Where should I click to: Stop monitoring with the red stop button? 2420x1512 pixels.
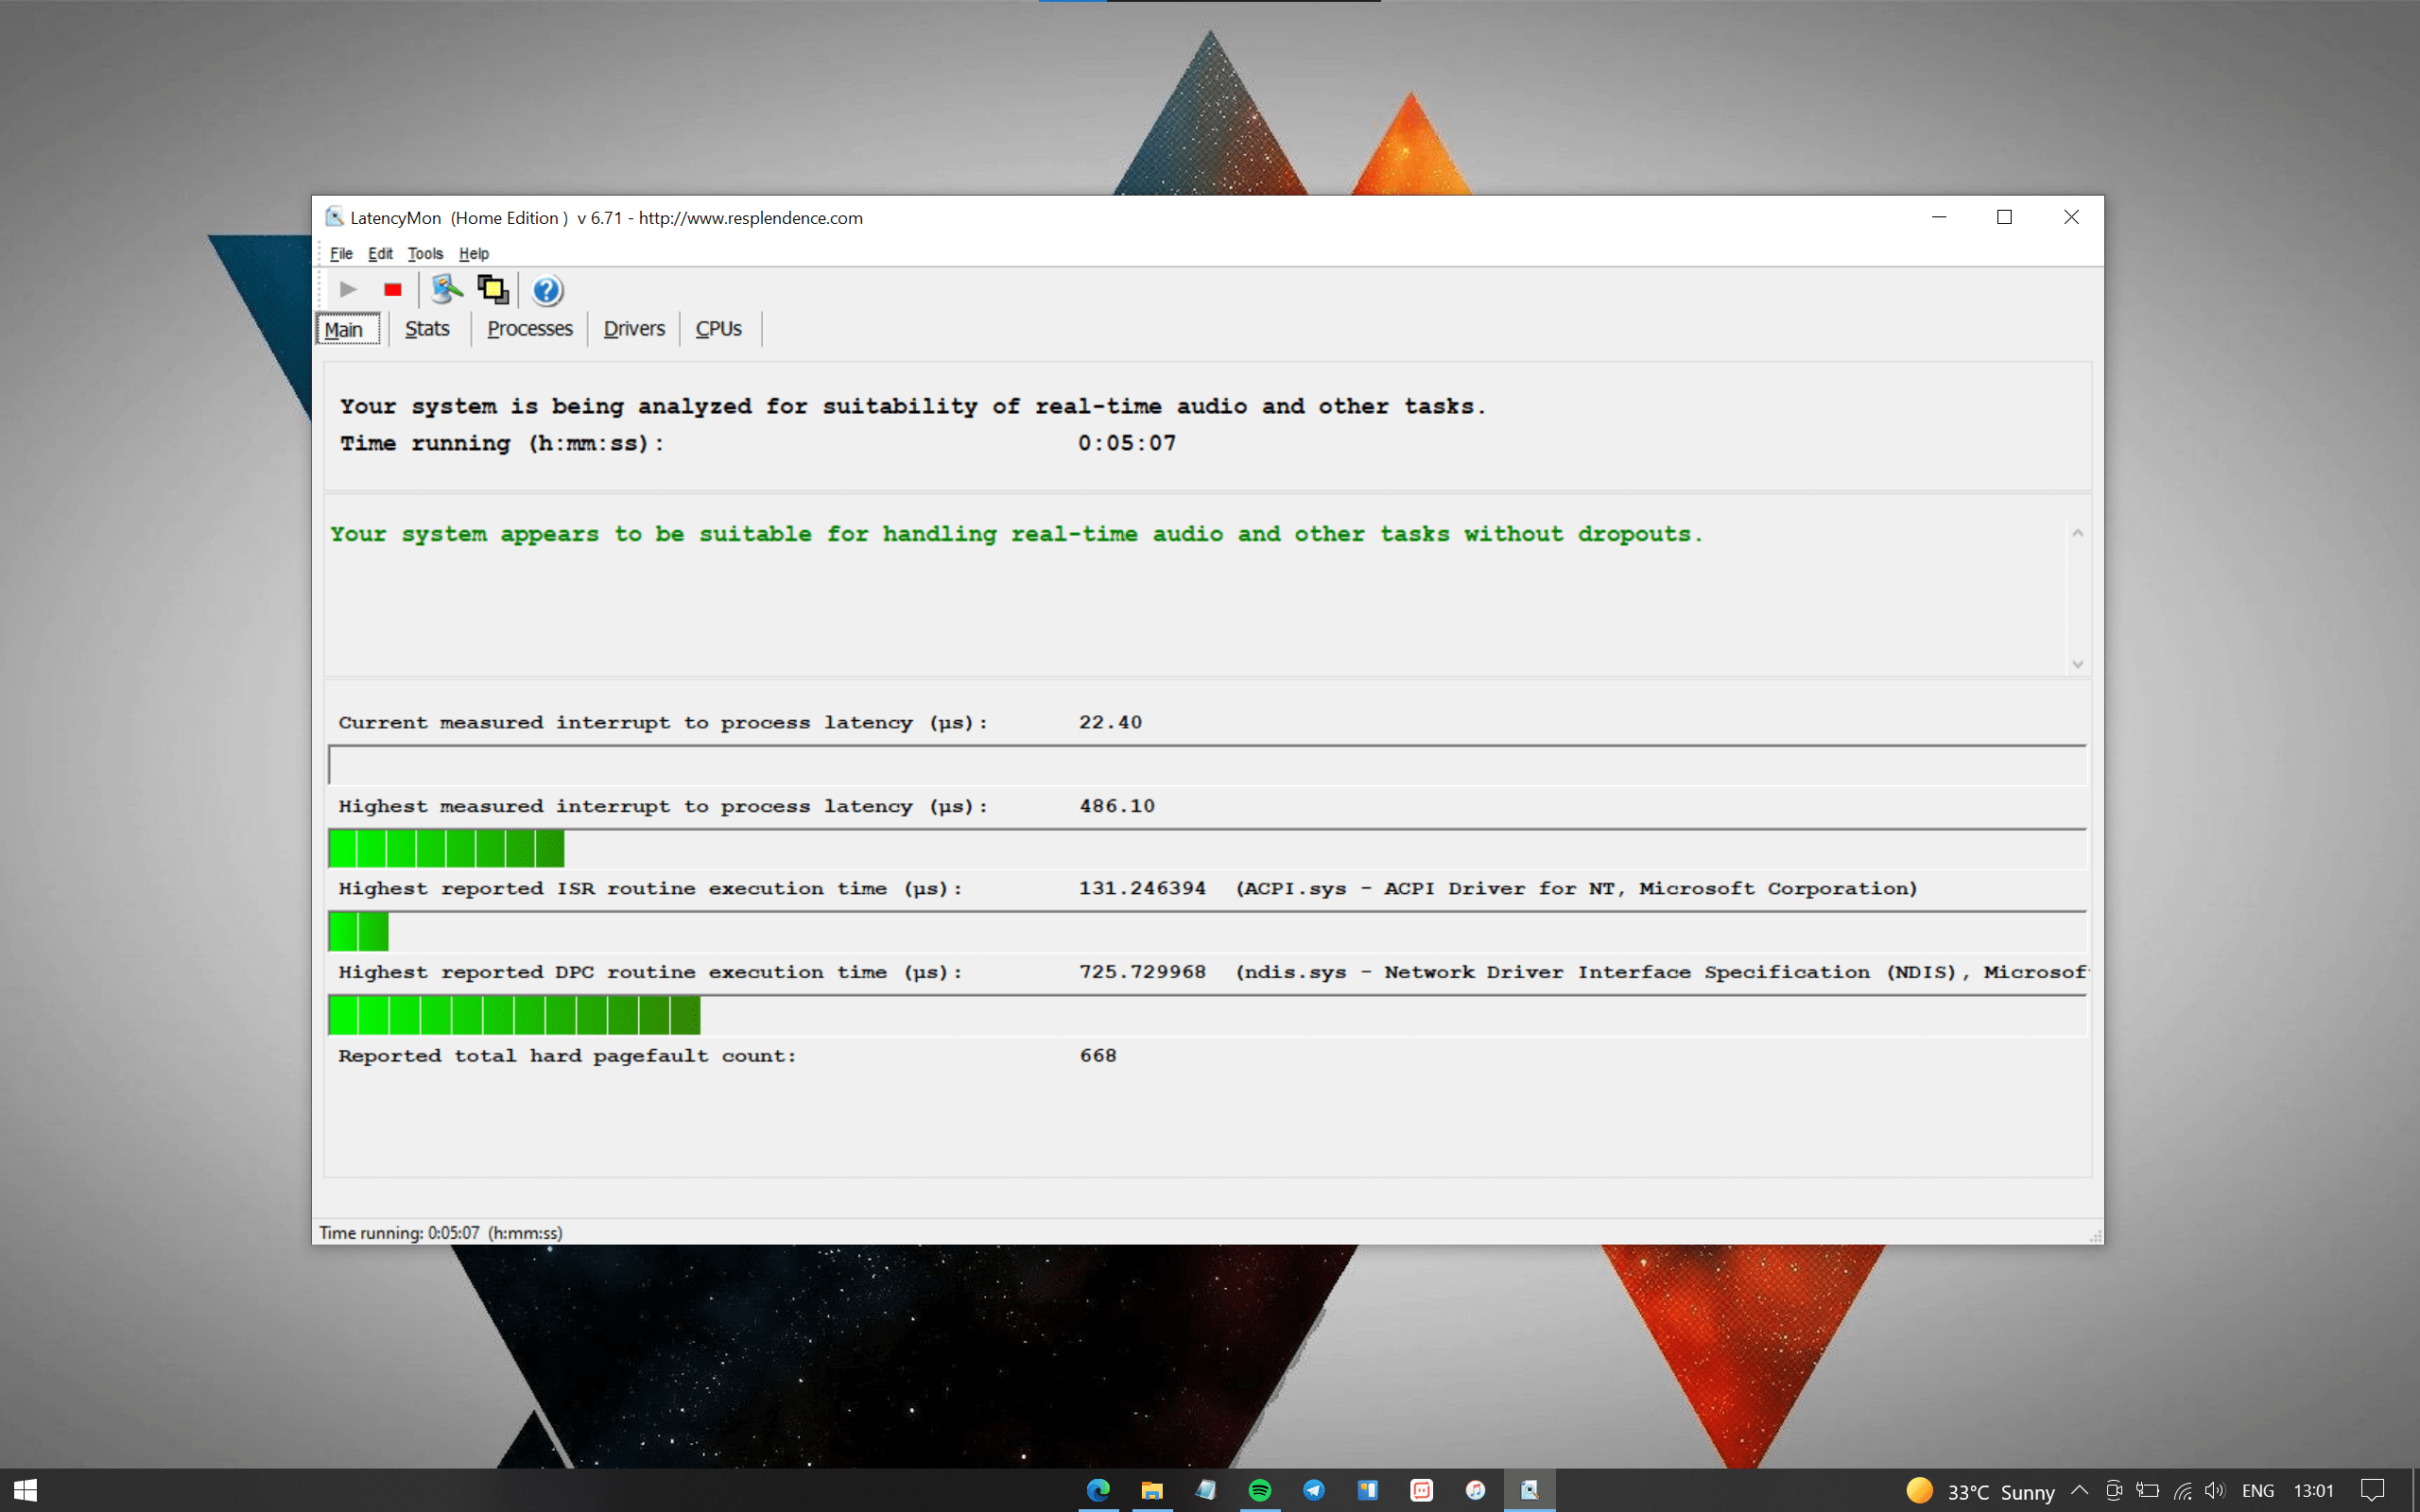(393, 290)
